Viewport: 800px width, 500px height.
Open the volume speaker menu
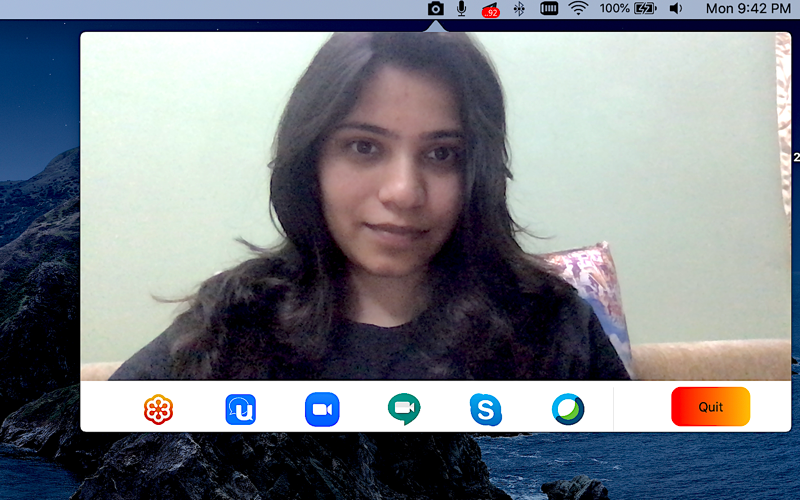point(676,9)
